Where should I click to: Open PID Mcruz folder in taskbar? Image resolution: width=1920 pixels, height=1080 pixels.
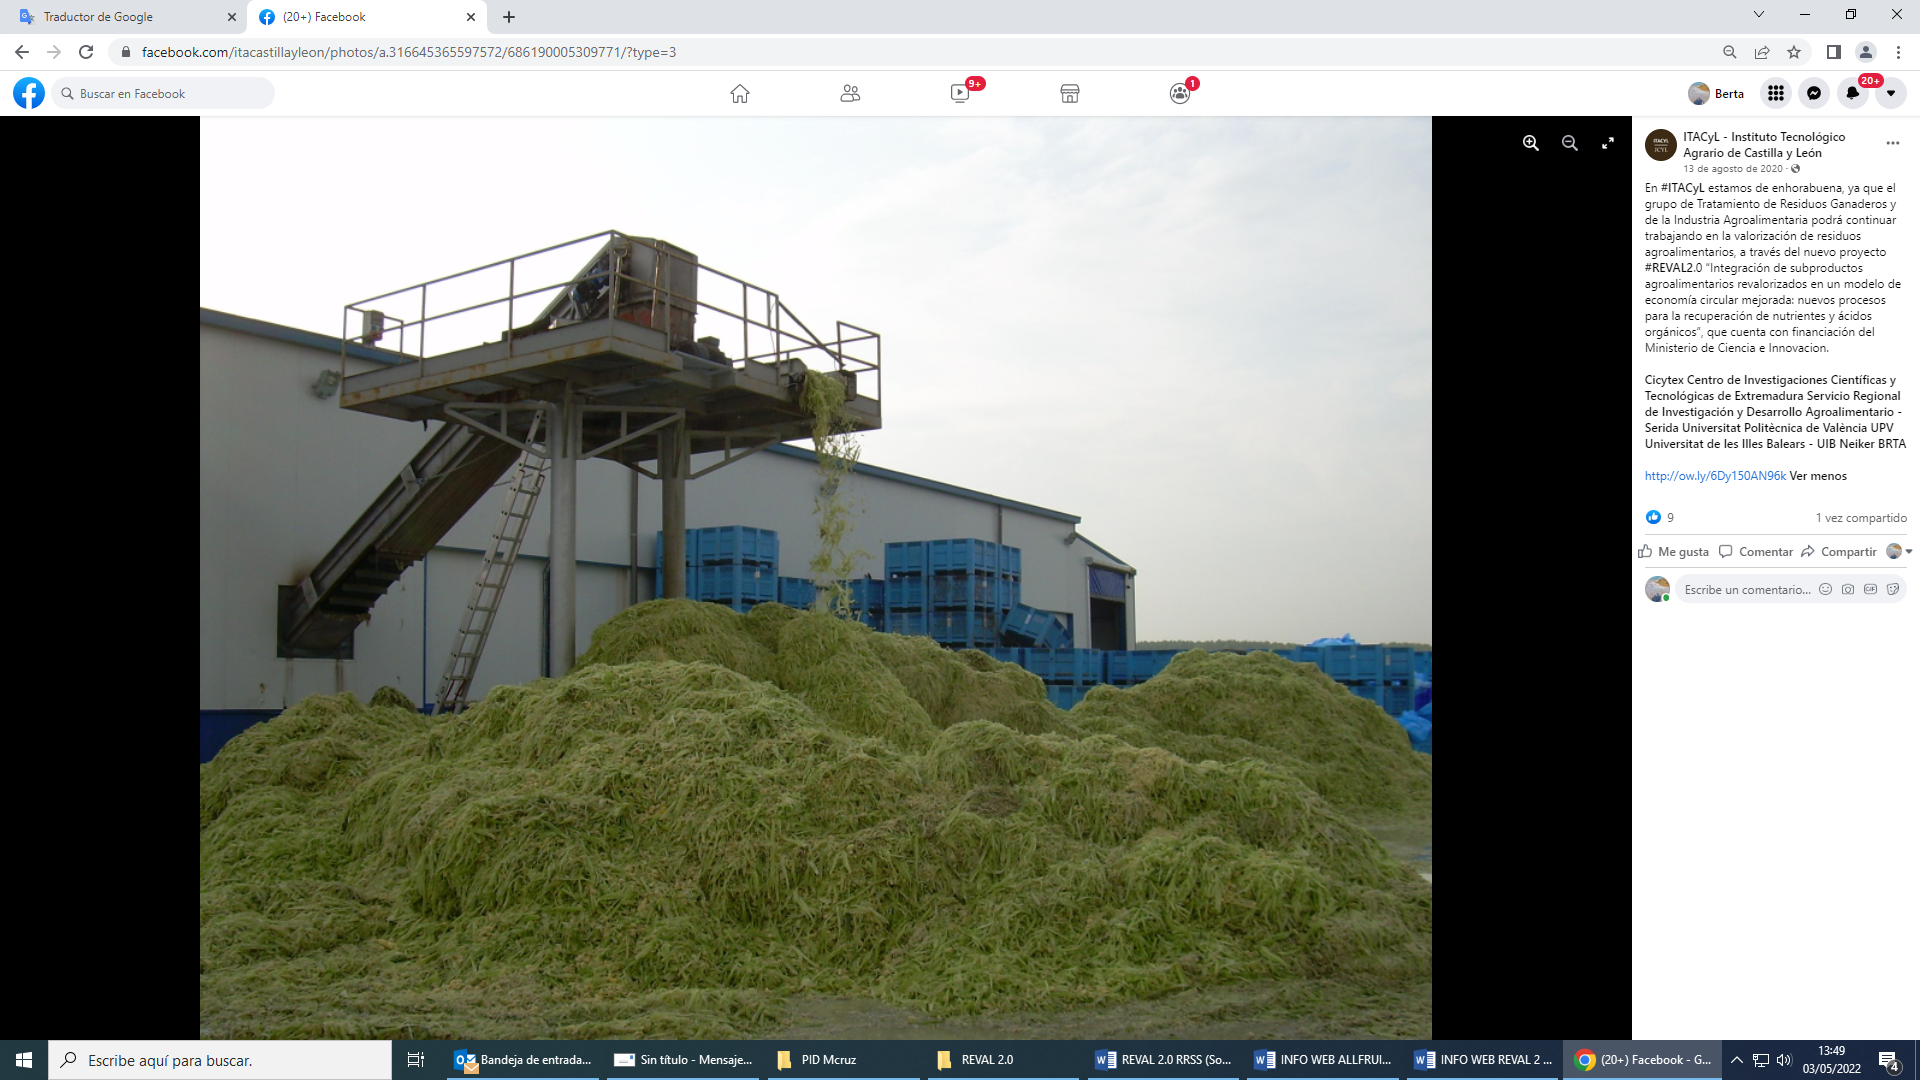[x=844, y=1060]
